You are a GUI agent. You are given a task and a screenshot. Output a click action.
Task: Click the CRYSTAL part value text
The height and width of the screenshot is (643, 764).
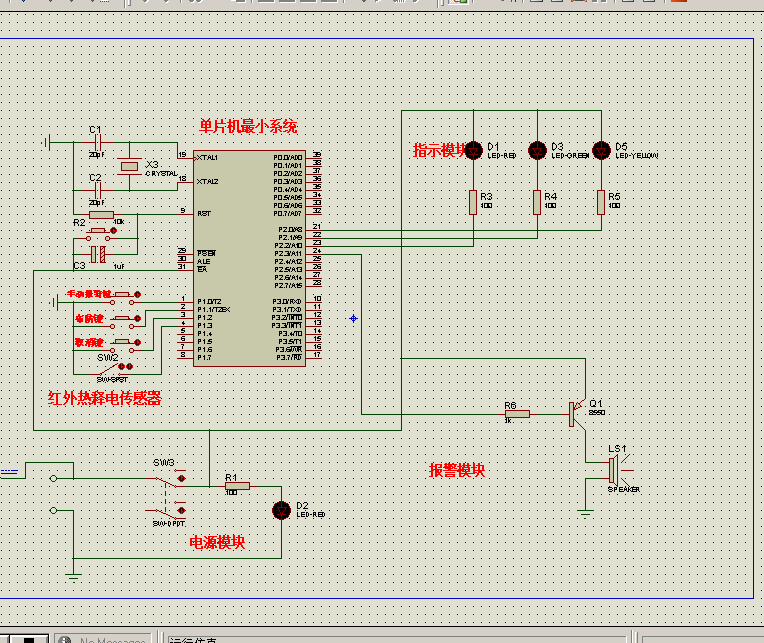coord(161,173)
